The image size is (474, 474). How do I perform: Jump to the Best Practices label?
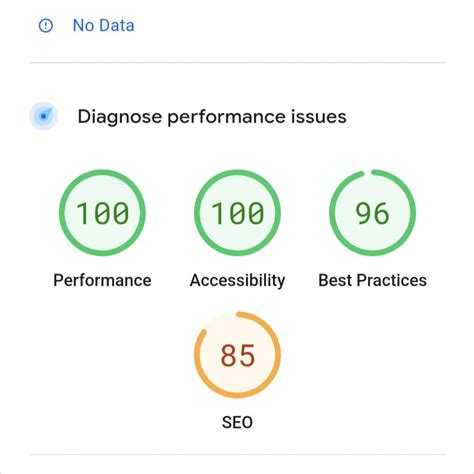tap(372, 280)
